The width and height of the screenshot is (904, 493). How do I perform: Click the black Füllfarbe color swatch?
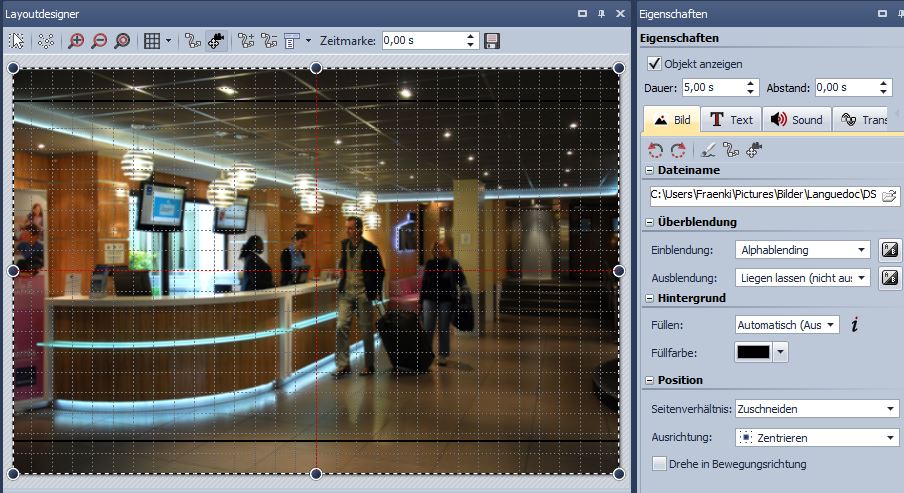(x=753, y=352)
